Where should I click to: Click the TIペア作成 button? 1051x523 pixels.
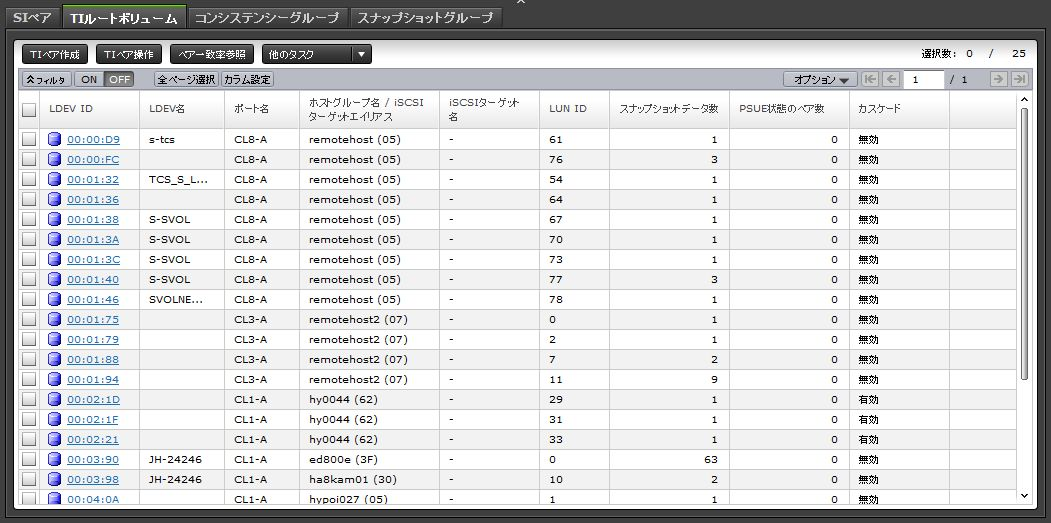coord(55,54)
